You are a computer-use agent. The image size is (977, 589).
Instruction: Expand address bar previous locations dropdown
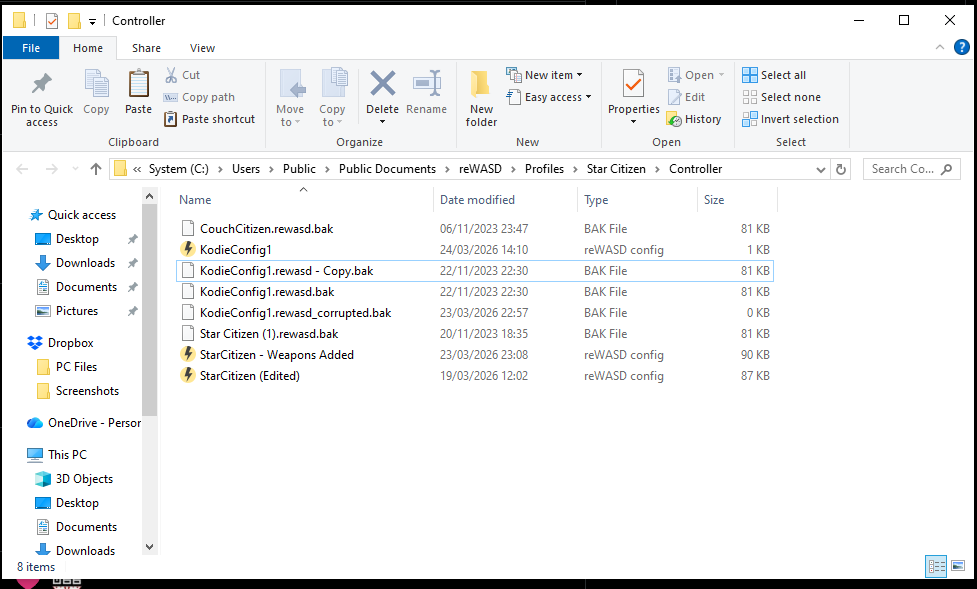click(x=821, y=170)
